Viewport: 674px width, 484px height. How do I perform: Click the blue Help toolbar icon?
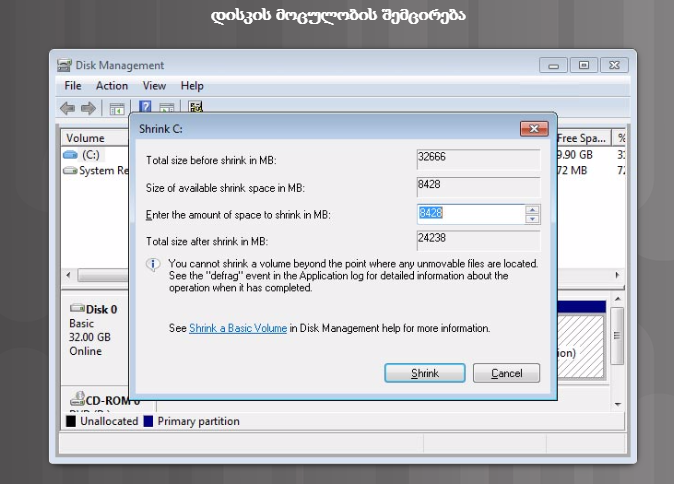(x=146, y=108)
